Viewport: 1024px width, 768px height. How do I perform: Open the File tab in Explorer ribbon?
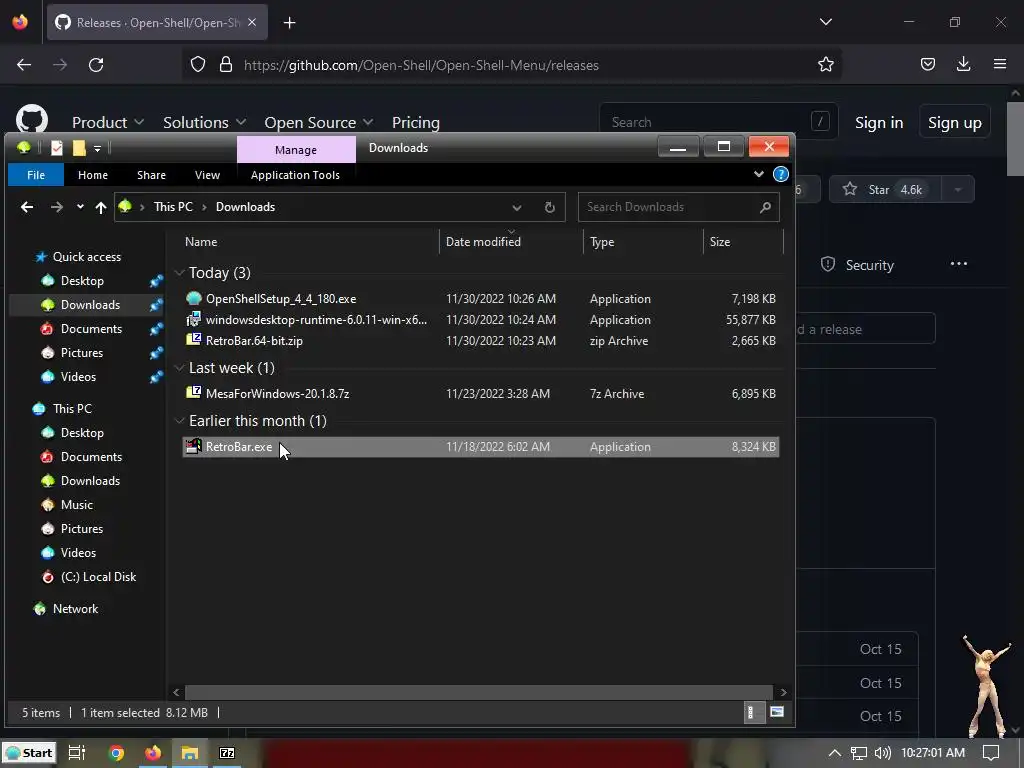[36, 175]
